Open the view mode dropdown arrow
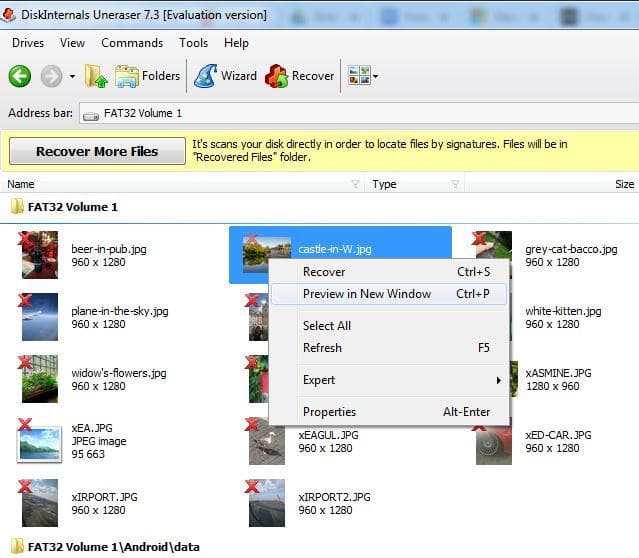This screenshot has width=639, height=558. 375,77
